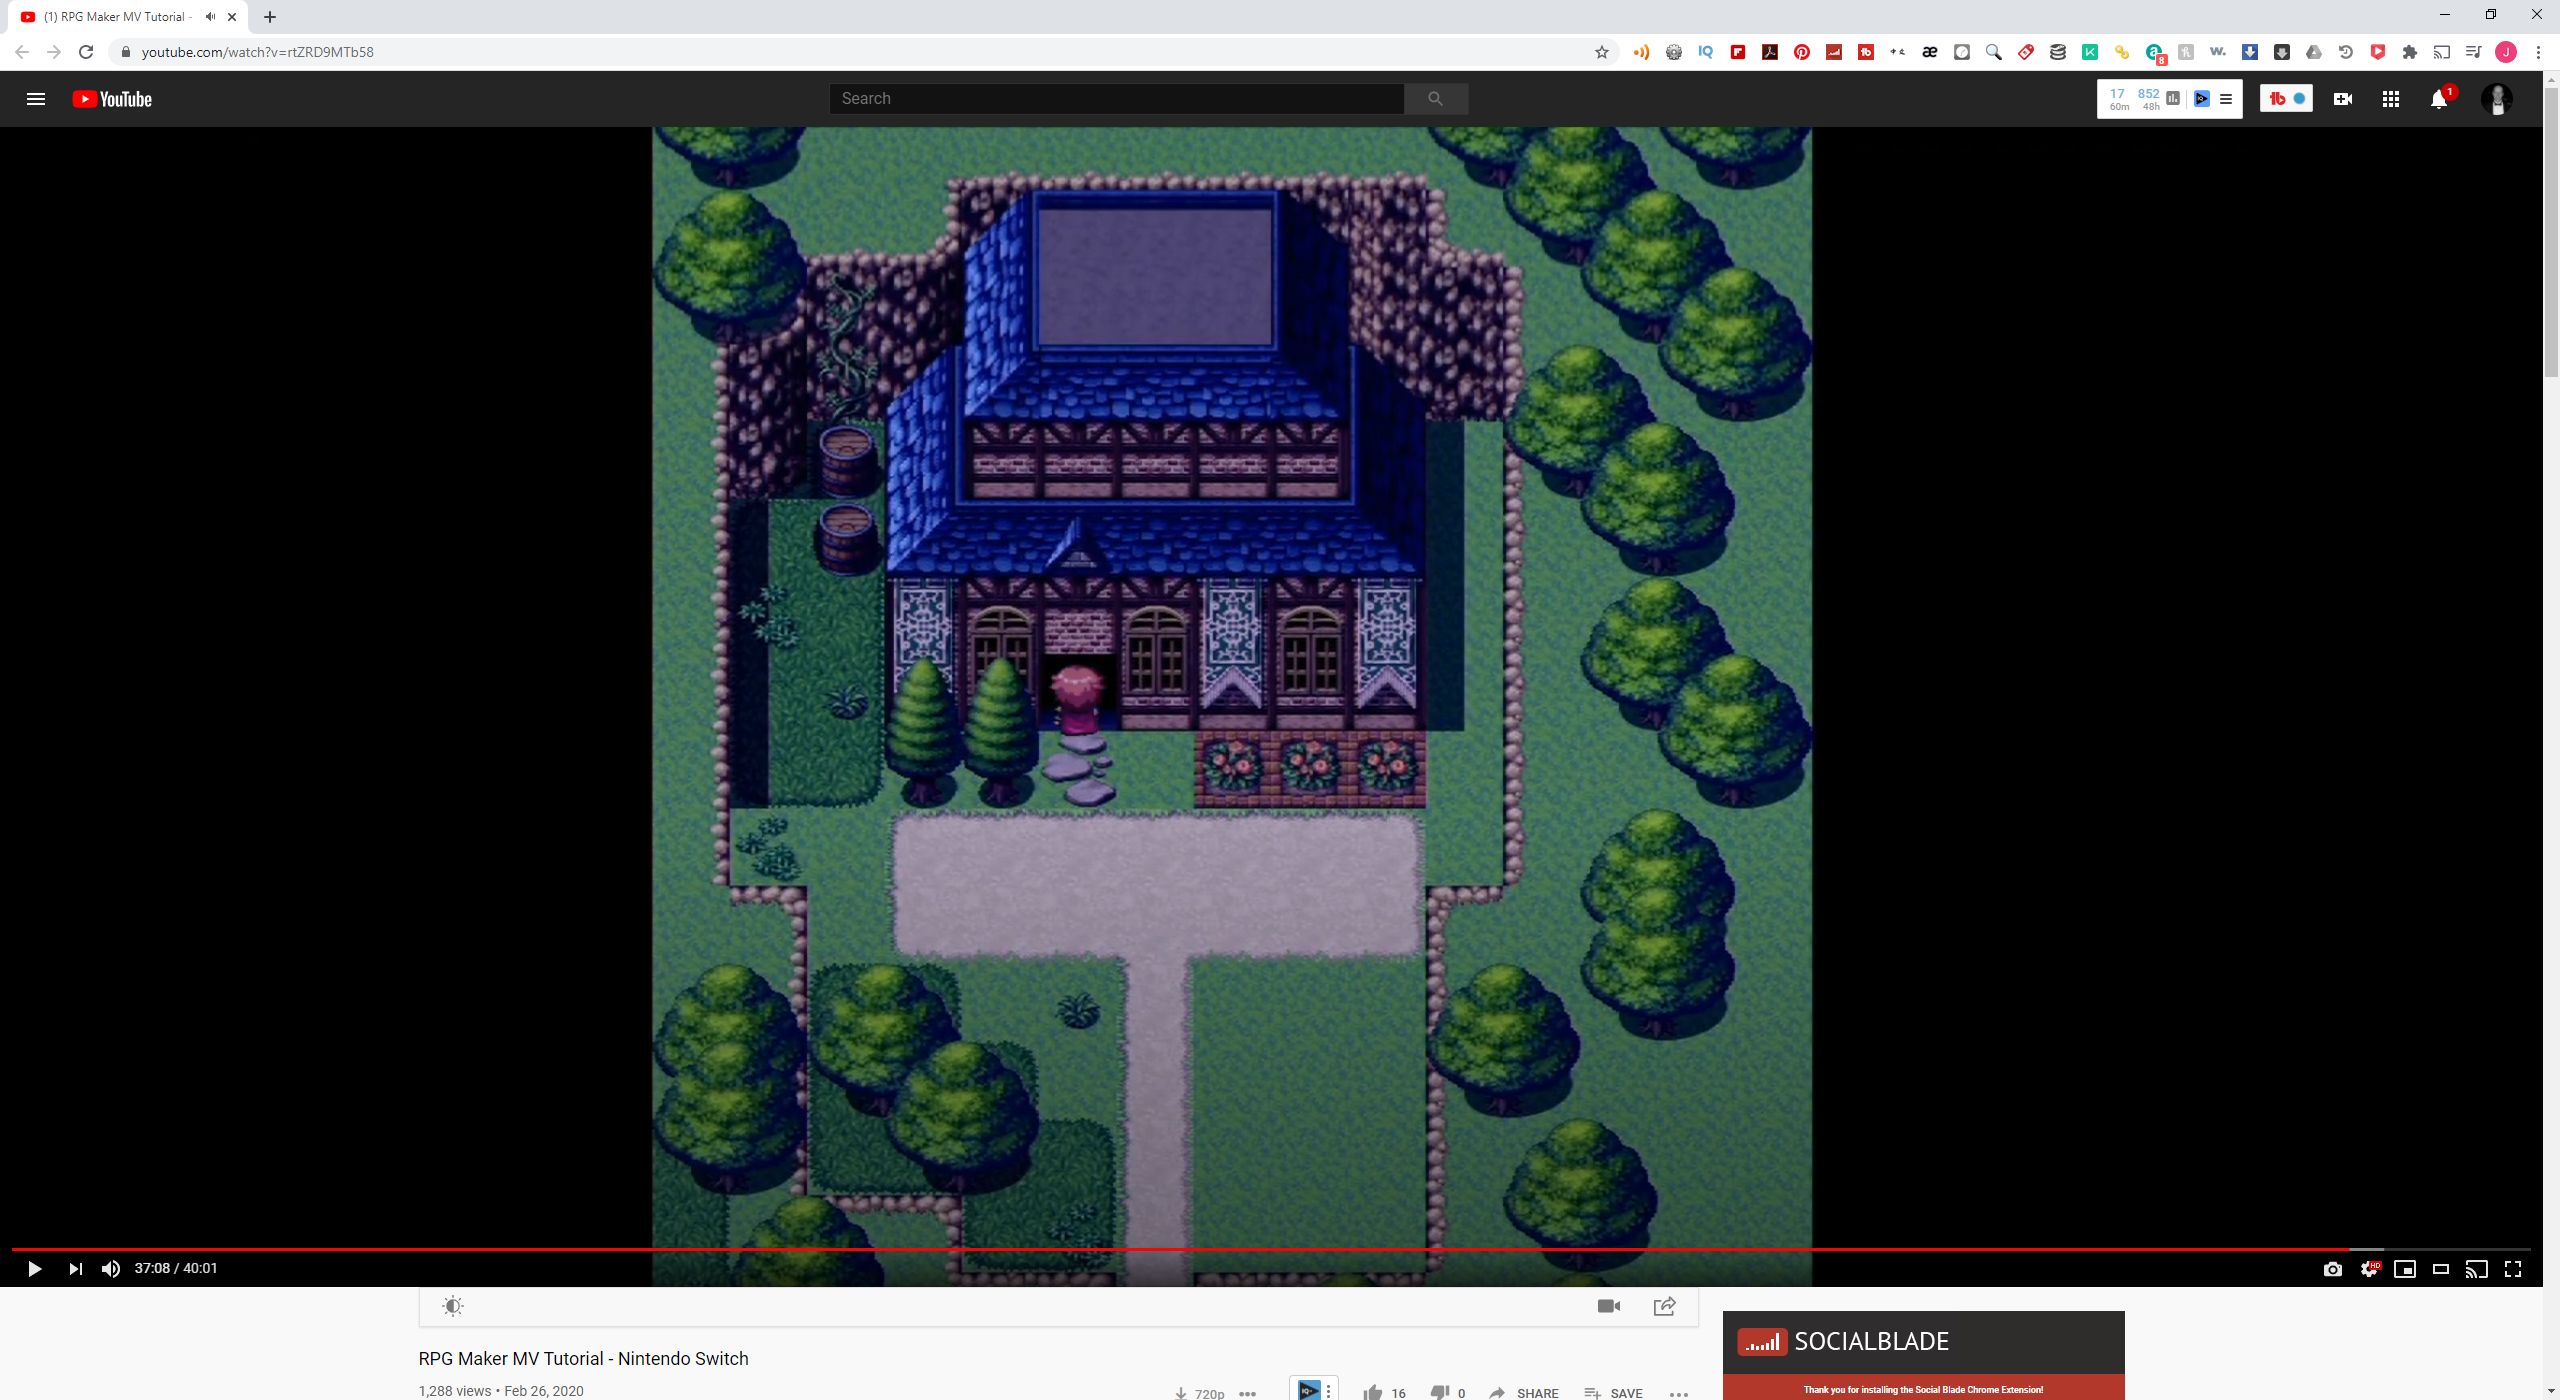Viewport: 2560px width, 1400px height.
Task: Open the YouTube hamburger guide menu
Action: pos(36,99)
